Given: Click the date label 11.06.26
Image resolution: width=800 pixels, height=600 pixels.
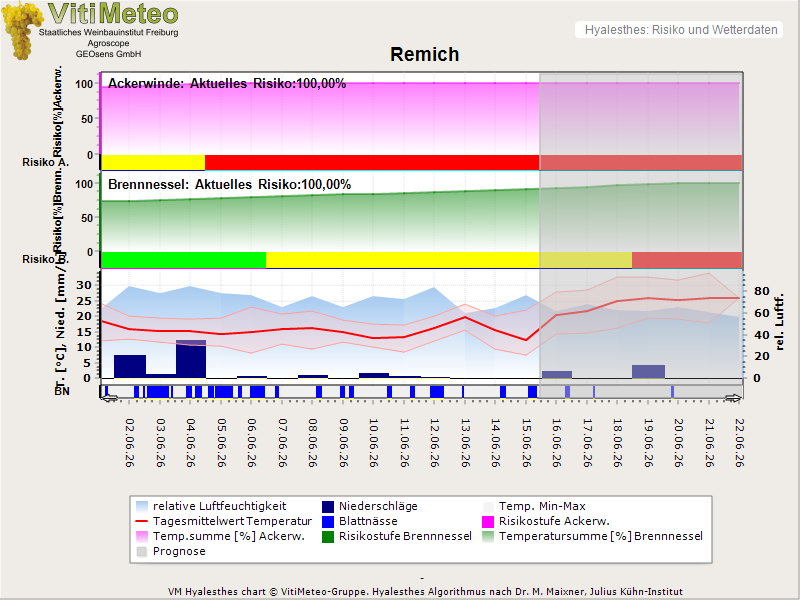Looking at the screenshot, I should (x=404, y=443).
